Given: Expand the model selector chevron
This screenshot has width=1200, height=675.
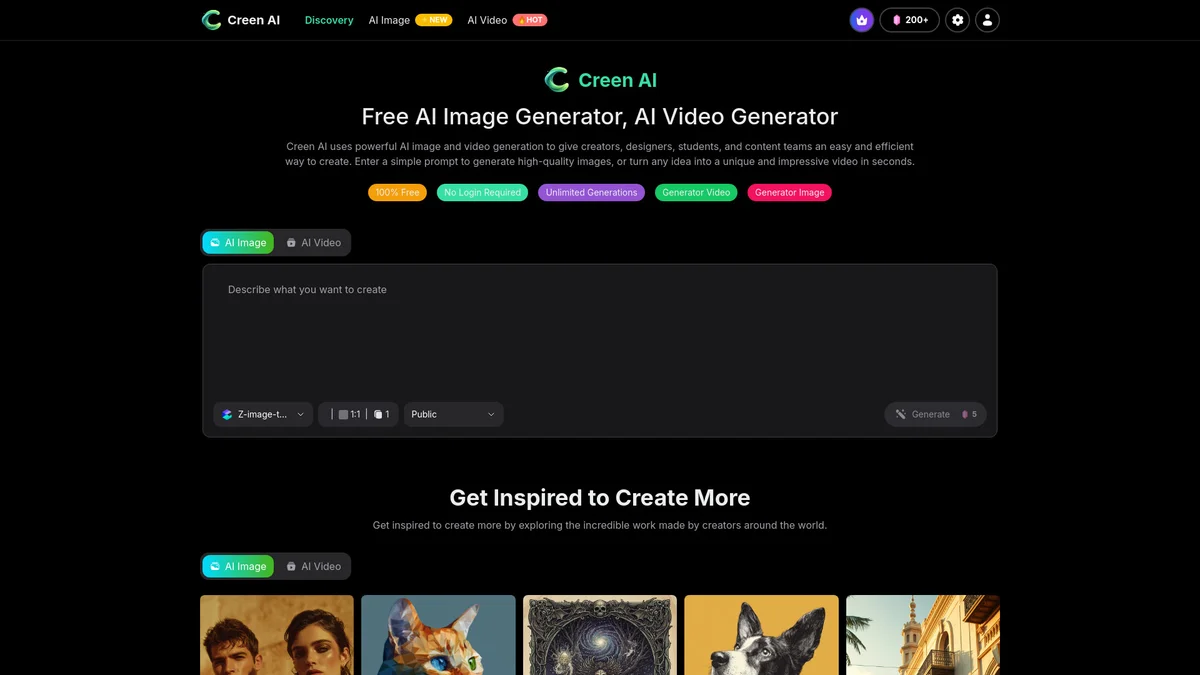Looking at the screenshot, I should pos(298,413).
